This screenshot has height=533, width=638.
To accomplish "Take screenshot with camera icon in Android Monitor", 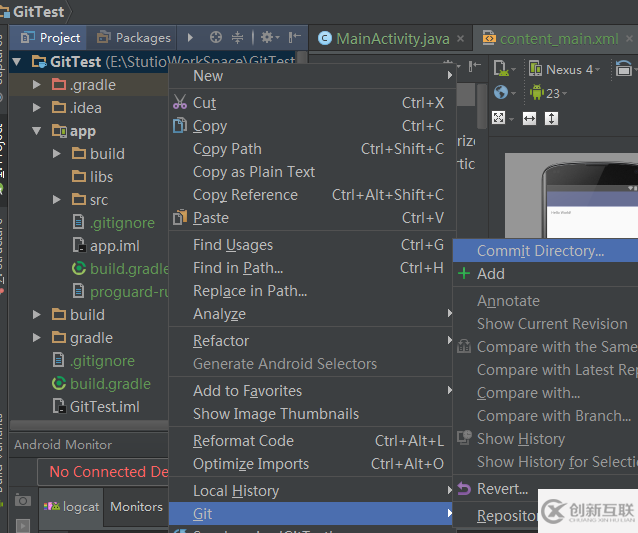I will [23, 500].
